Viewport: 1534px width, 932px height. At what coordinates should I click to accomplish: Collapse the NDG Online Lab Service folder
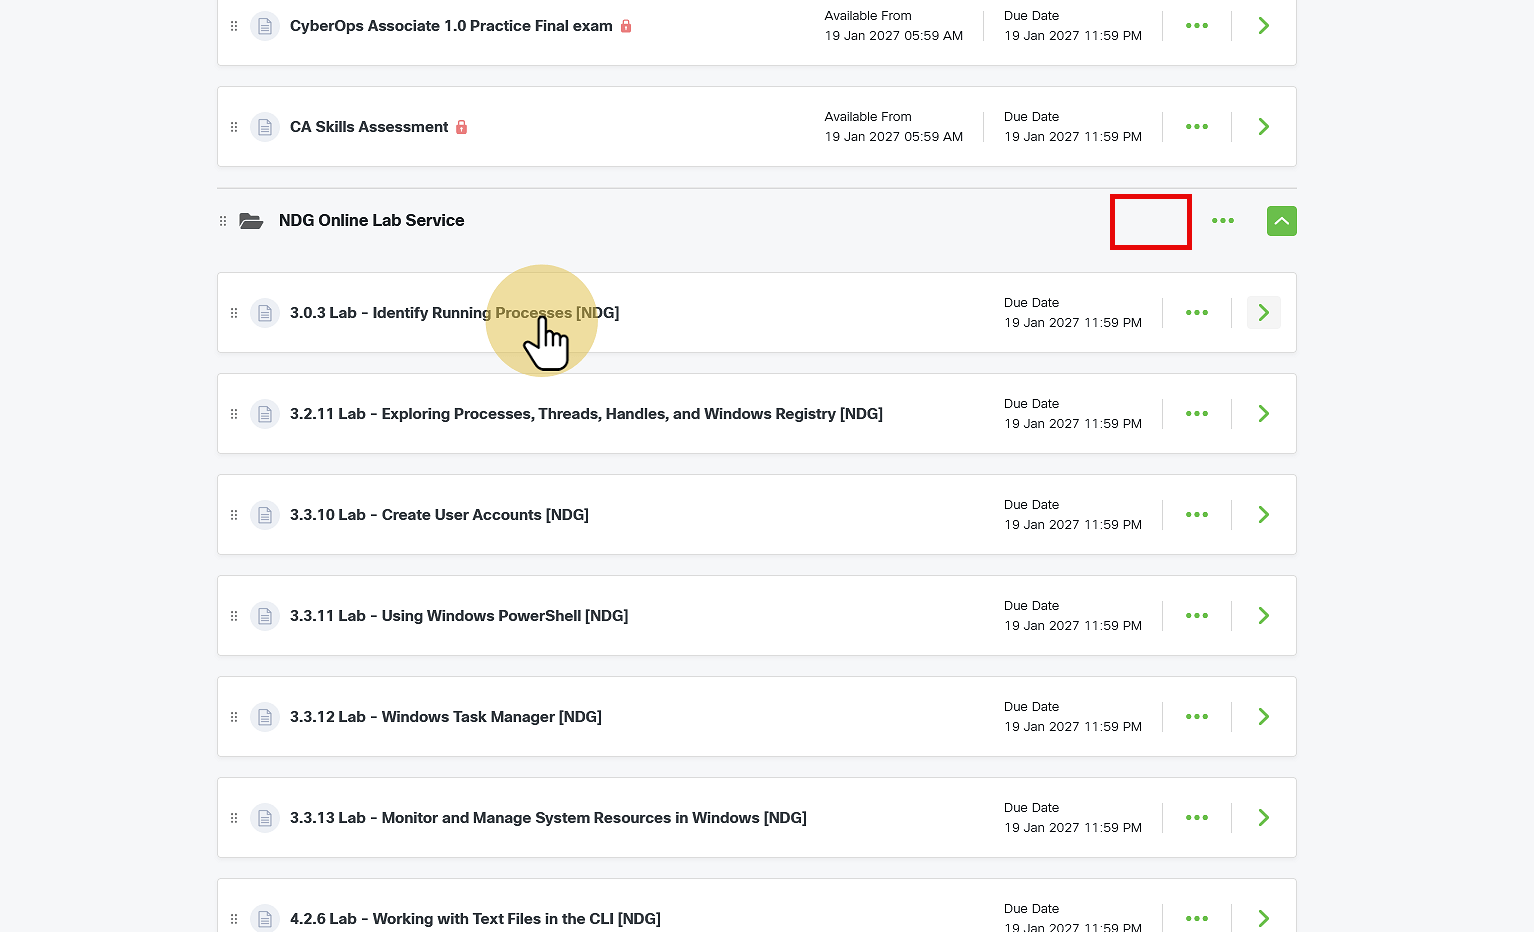coord(1281,221)
